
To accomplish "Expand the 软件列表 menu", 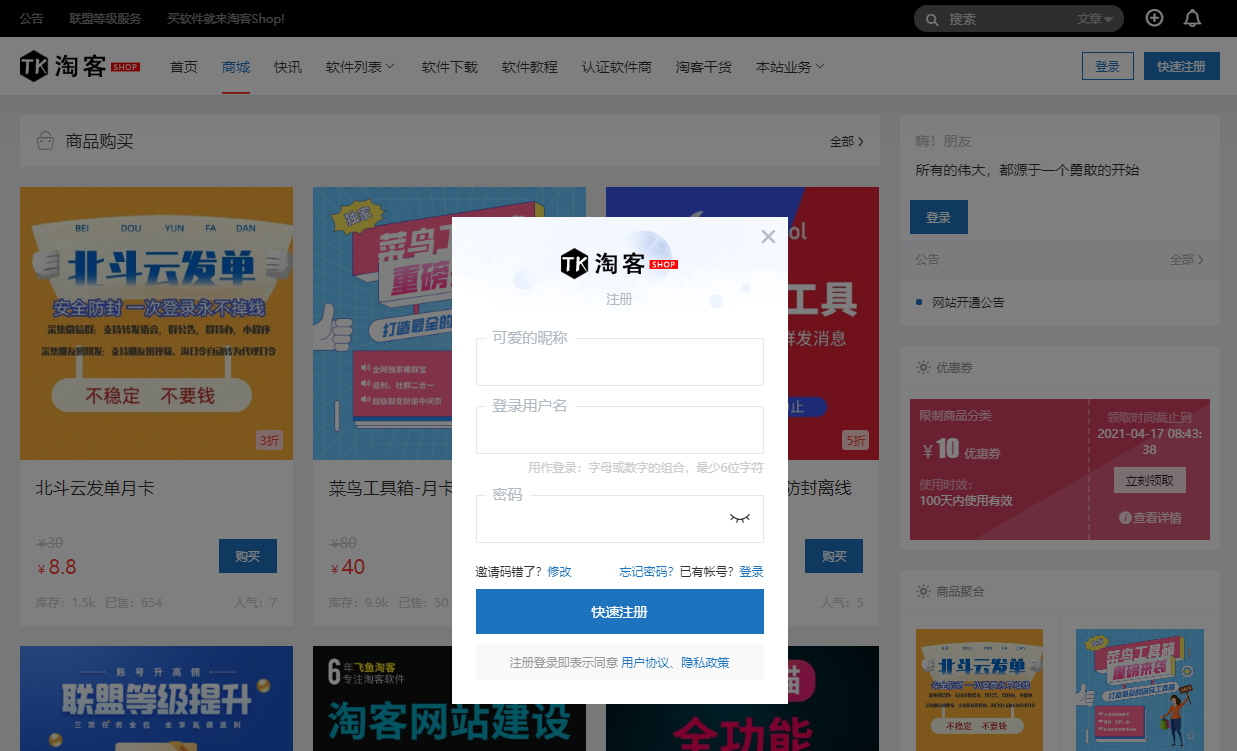I will [360, 67].
